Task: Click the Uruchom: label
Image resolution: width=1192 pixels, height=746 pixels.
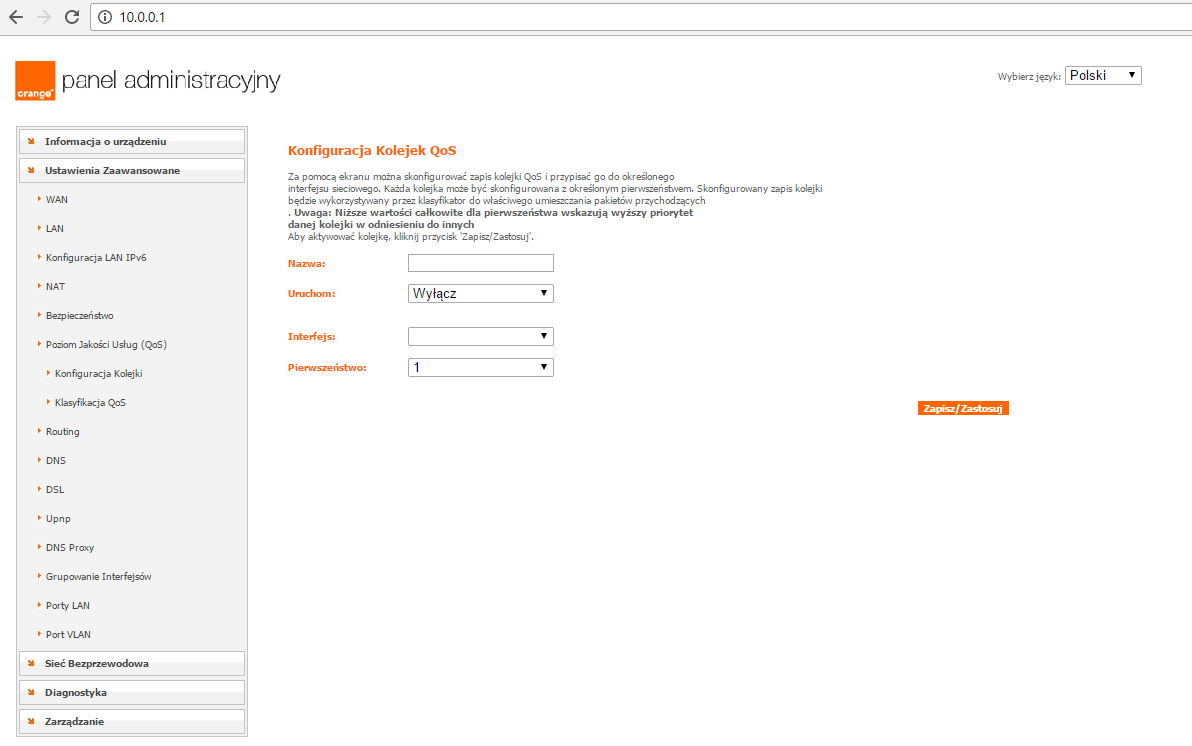Action: pyautogui.click(x=312, y=294)
